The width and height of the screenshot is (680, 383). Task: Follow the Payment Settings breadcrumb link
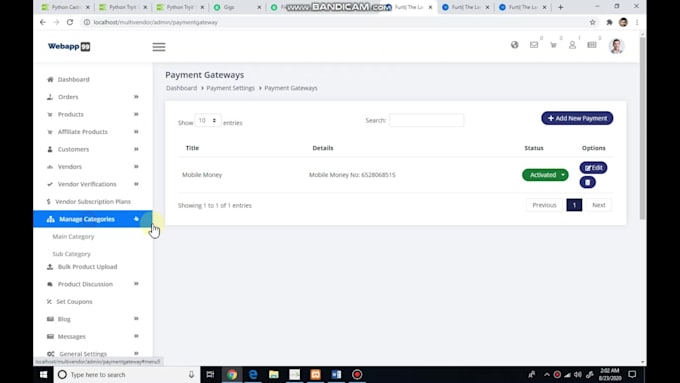(230, 88)
